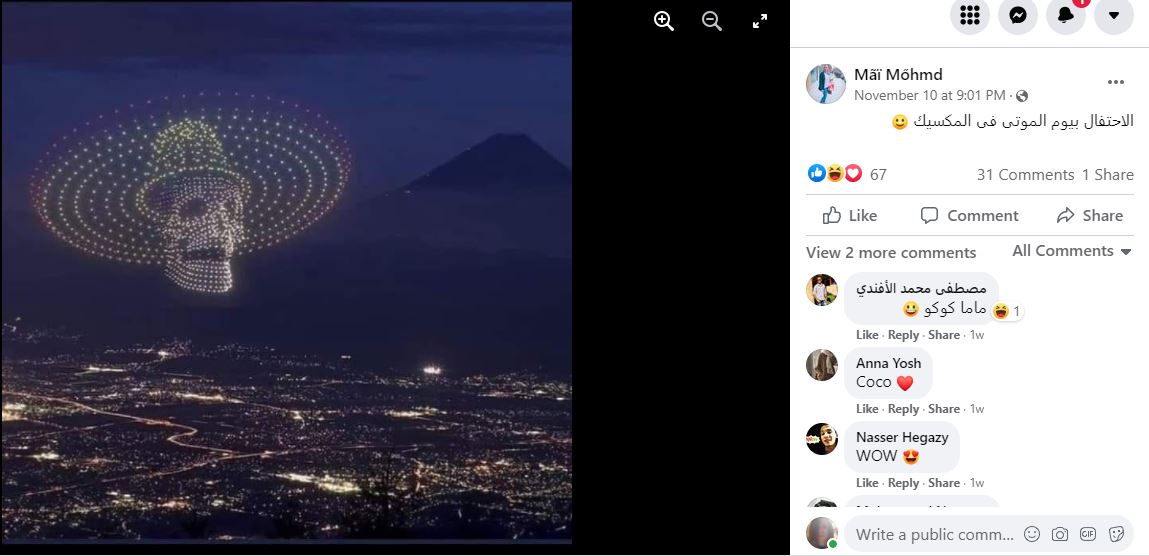Viewport: 1149px width, 556px height.
Task: View 2 more comments
Action: click(890, 252)
